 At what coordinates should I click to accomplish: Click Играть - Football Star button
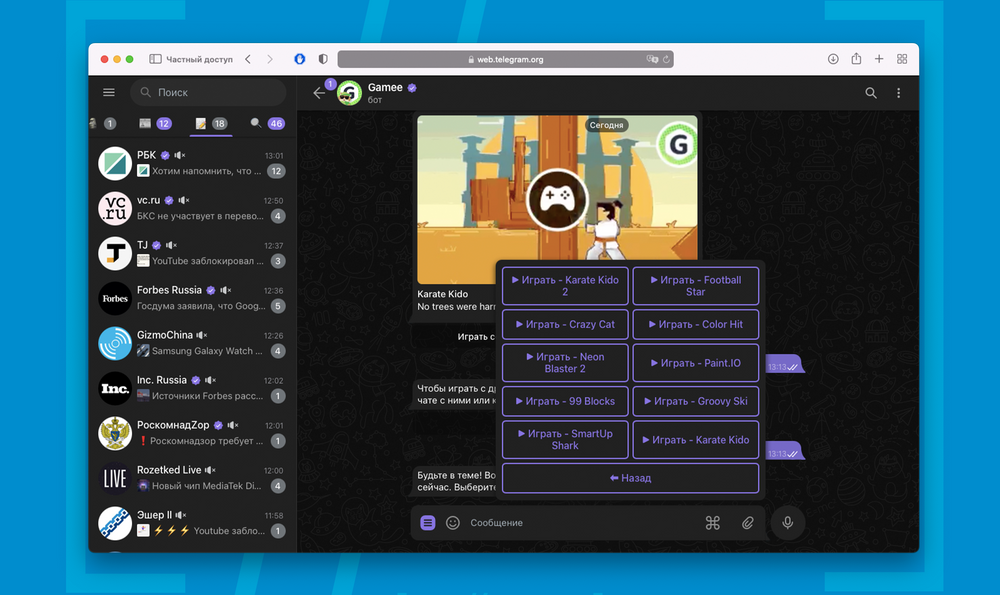pos(696,286)
